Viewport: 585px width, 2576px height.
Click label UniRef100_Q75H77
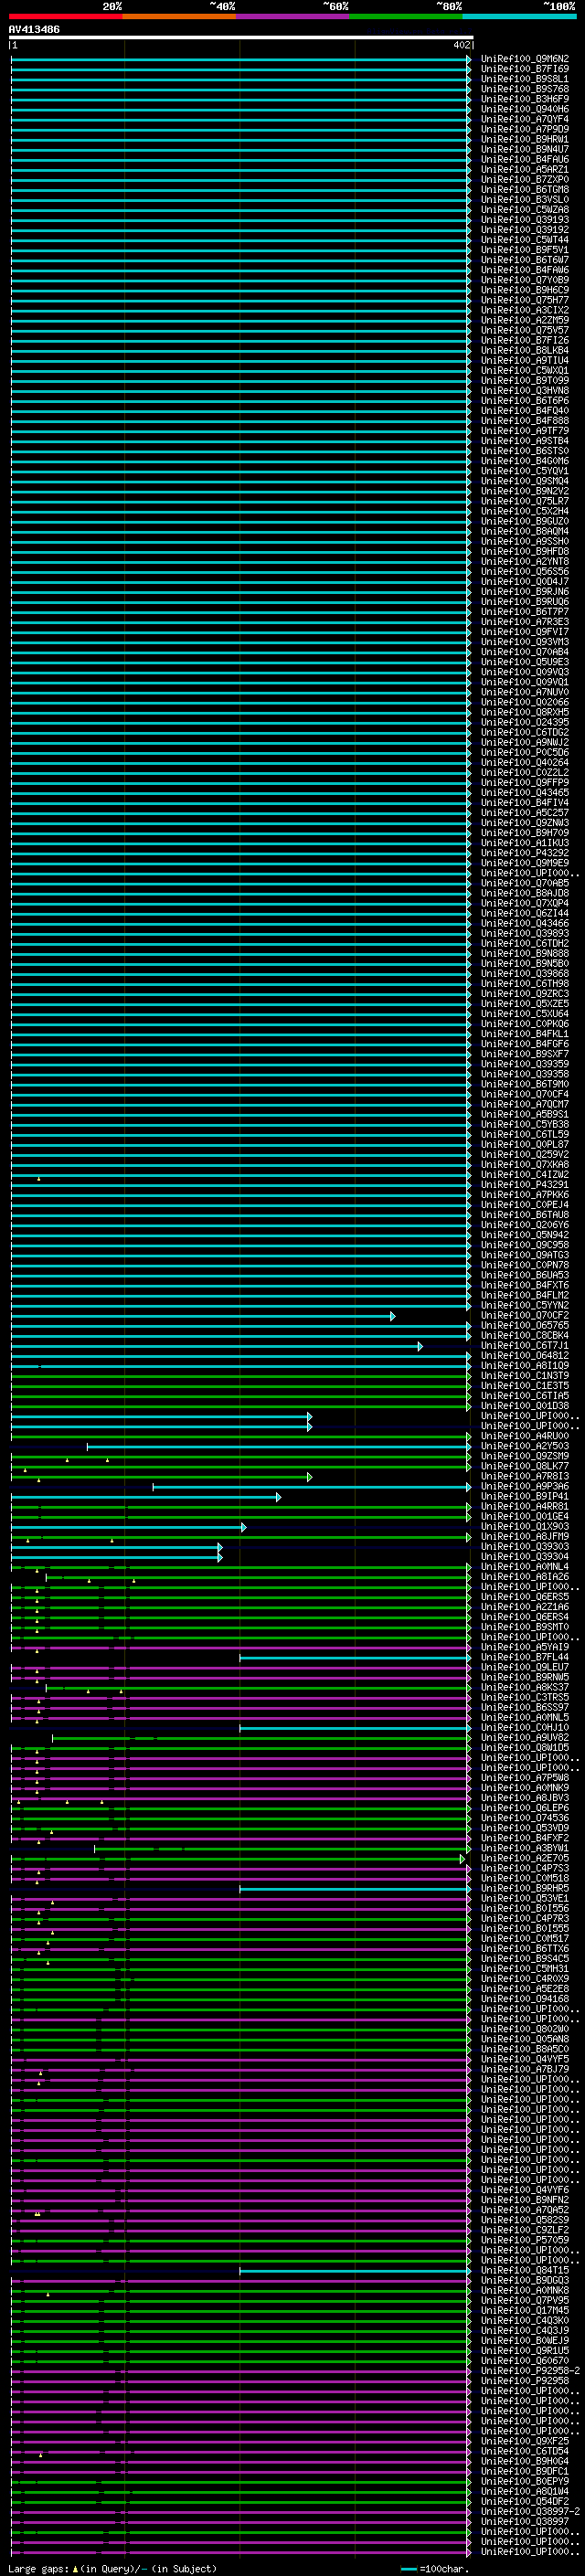pyautogui.click(x=525, y=300)
